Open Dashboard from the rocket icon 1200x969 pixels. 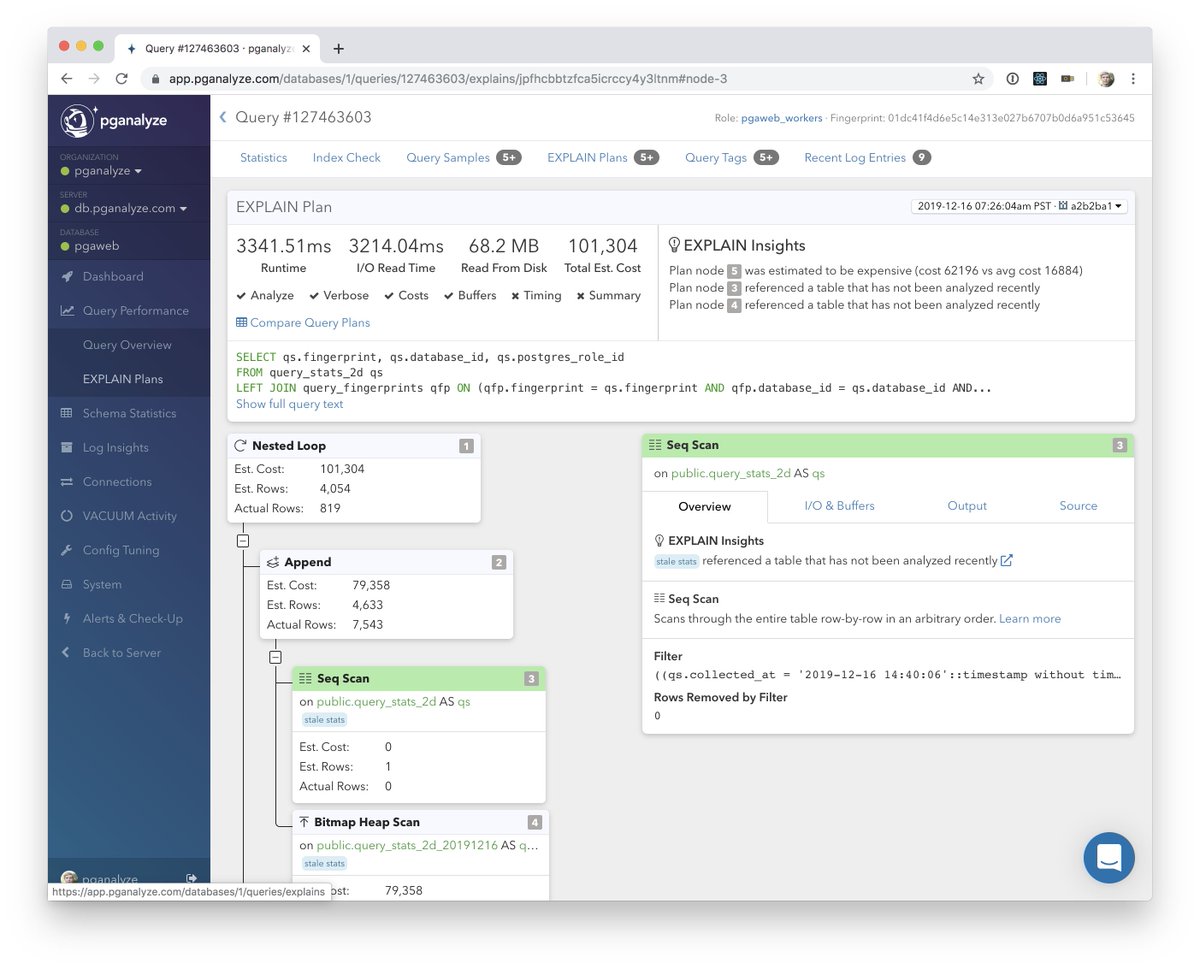[67, 277]
